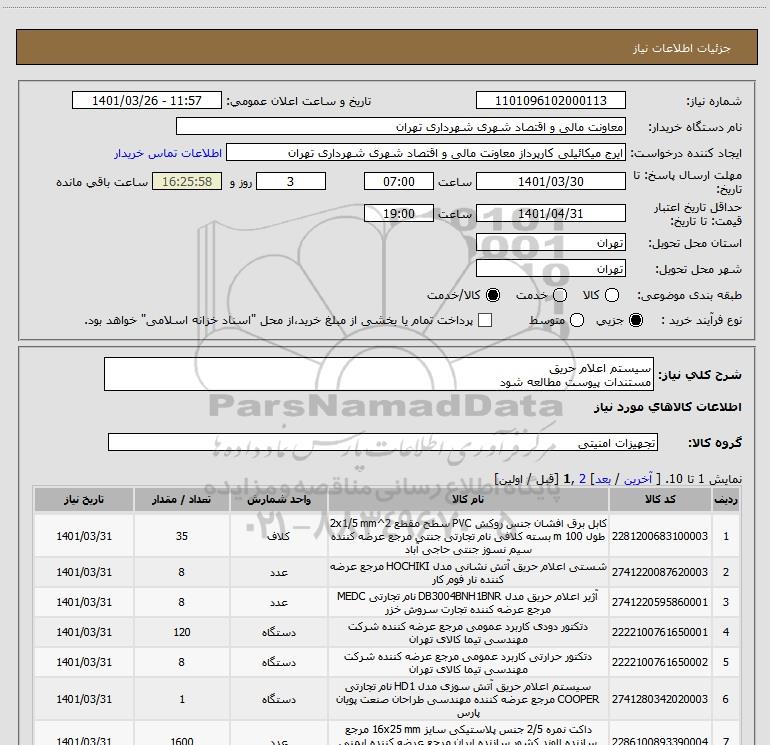
Task: Click the announcement date field 1401/03/26 - 11:57
Action: pyautogui.click(x=147, y=100)
